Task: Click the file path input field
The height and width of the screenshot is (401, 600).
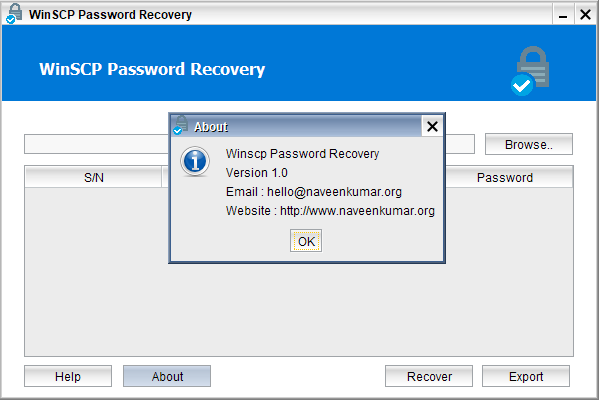Action: [x=95, y=145]
